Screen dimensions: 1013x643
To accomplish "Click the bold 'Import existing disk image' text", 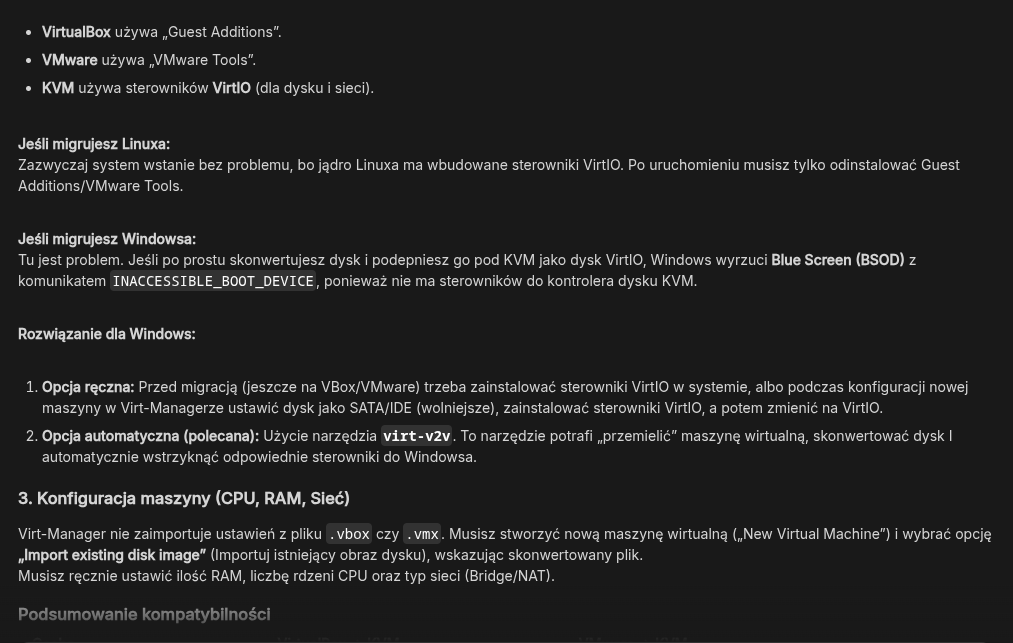I will pyautogui.click(x=112, y=555).
